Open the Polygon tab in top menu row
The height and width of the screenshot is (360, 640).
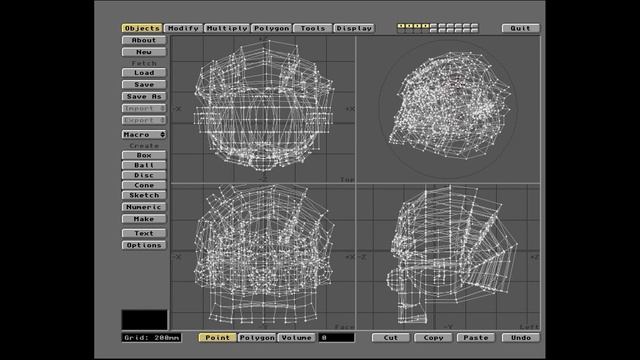pos(271,28)
